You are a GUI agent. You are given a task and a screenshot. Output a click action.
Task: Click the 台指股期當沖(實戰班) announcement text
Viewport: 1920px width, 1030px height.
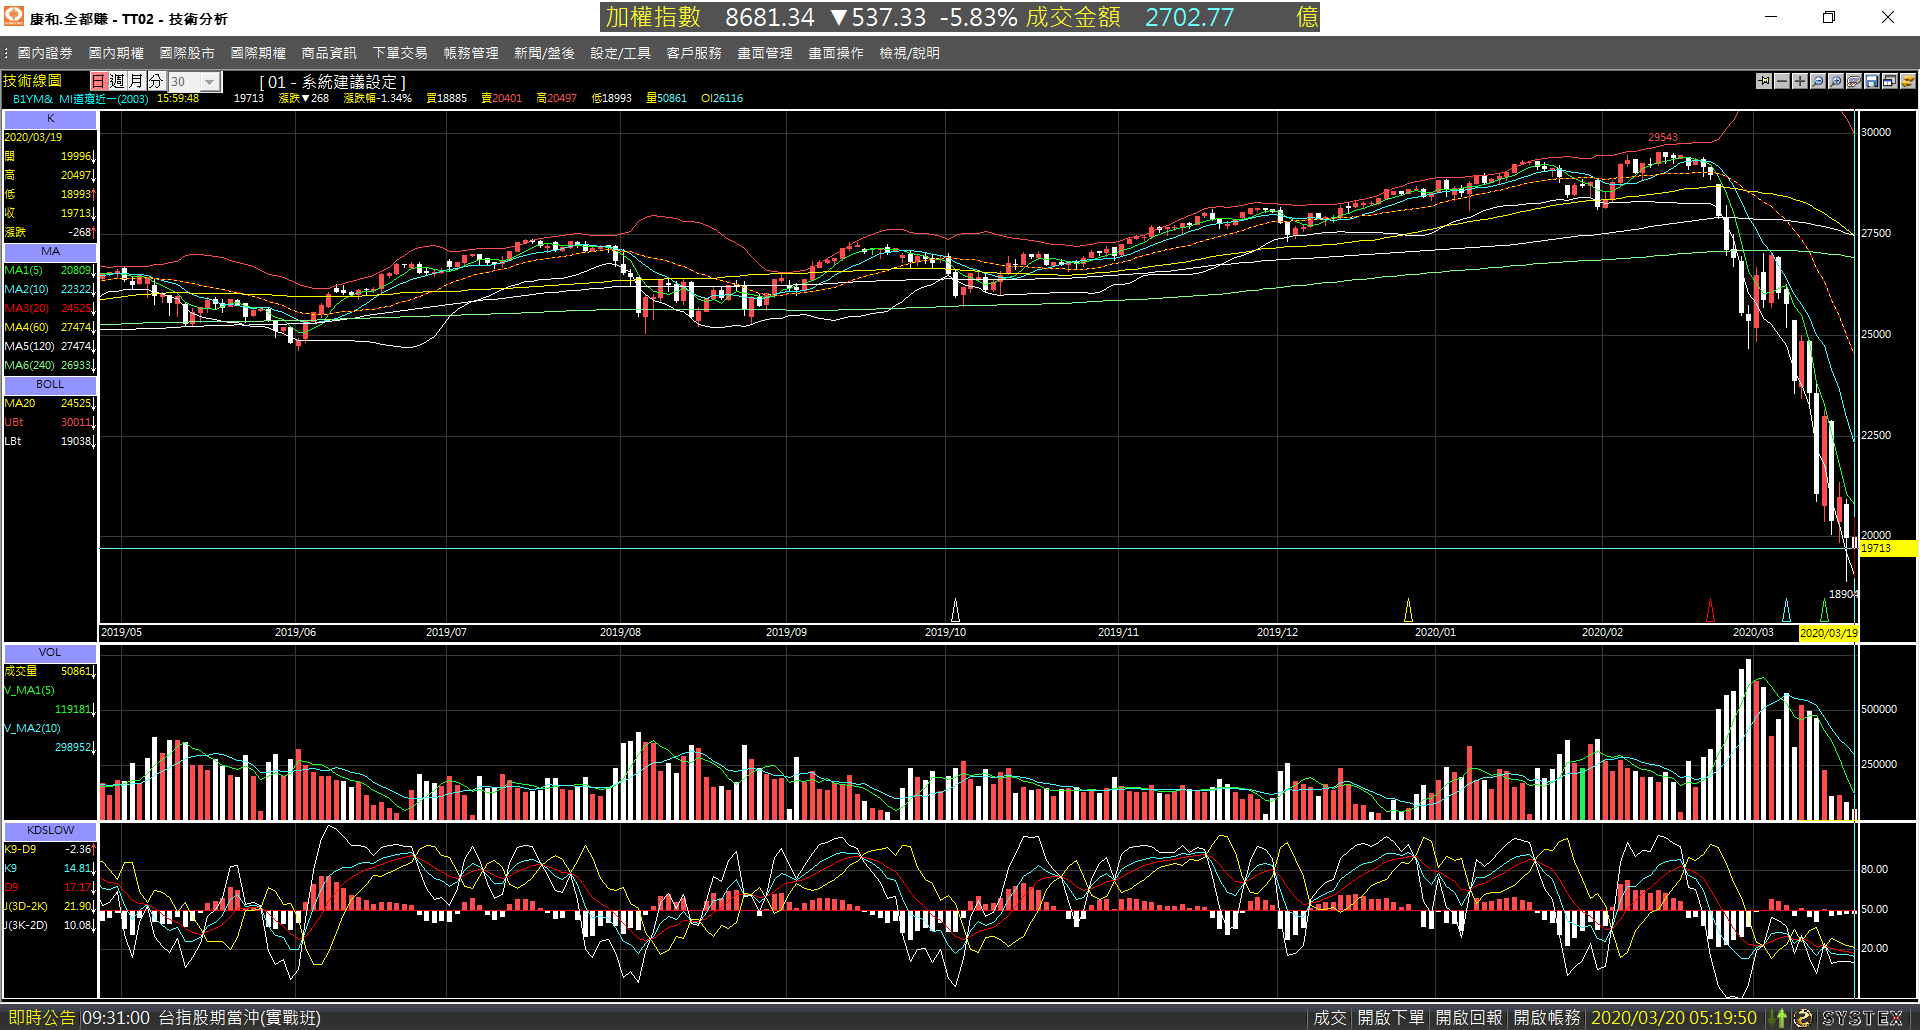point(239,1017)
